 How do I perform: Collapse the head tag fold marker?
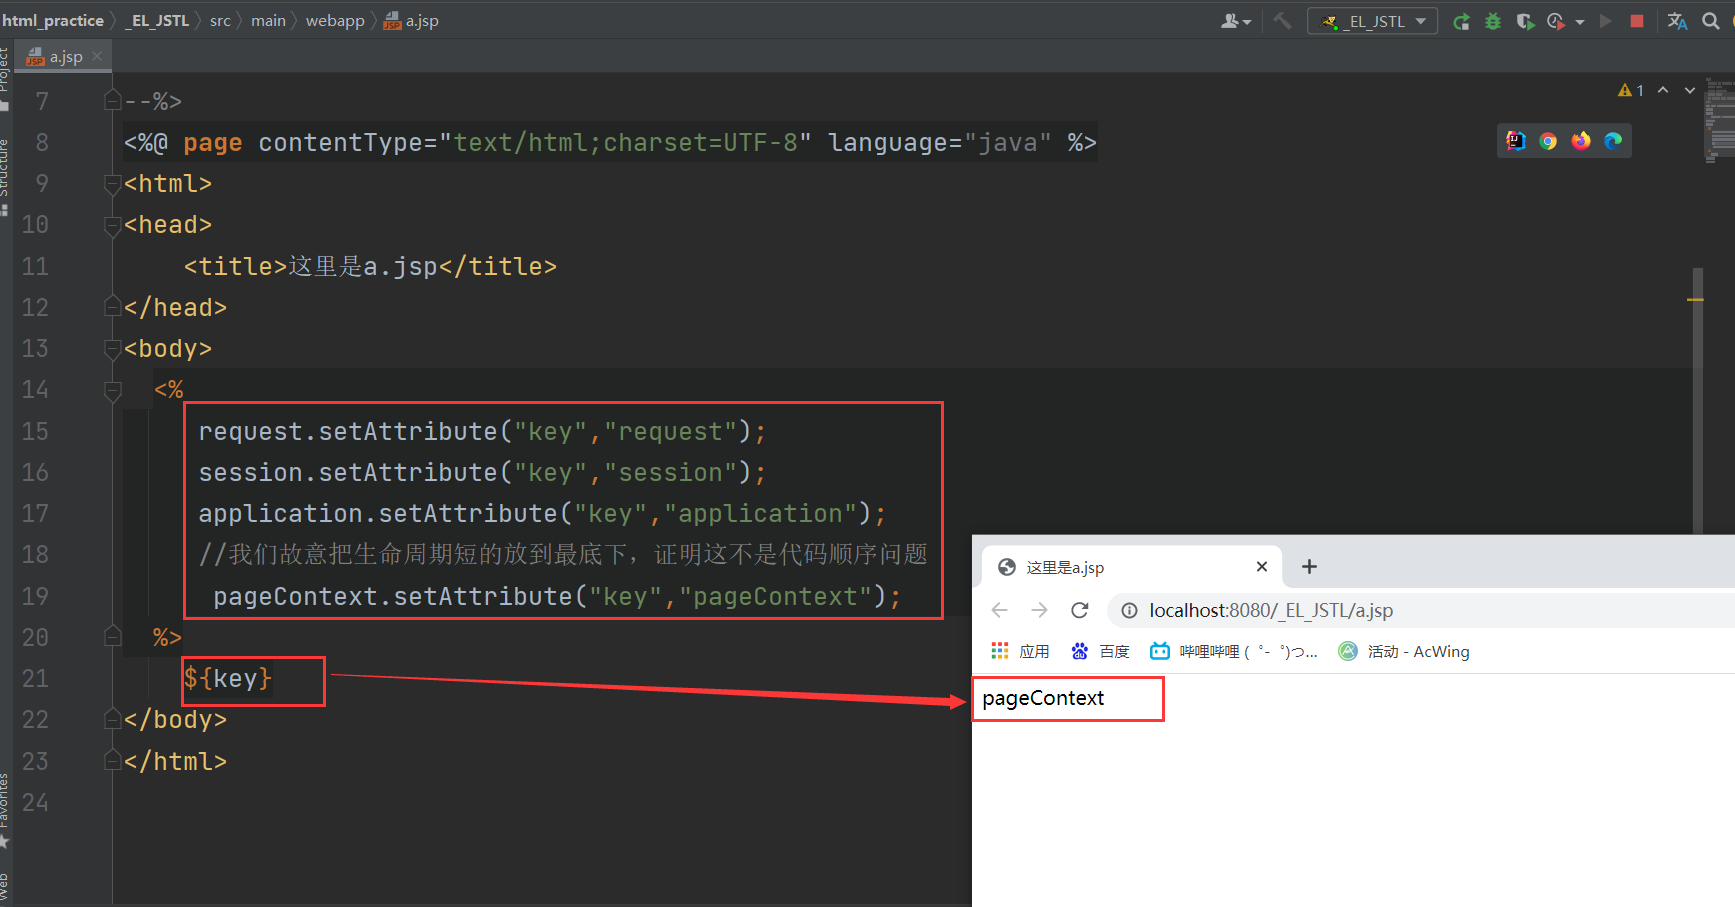tap(113, 225)
